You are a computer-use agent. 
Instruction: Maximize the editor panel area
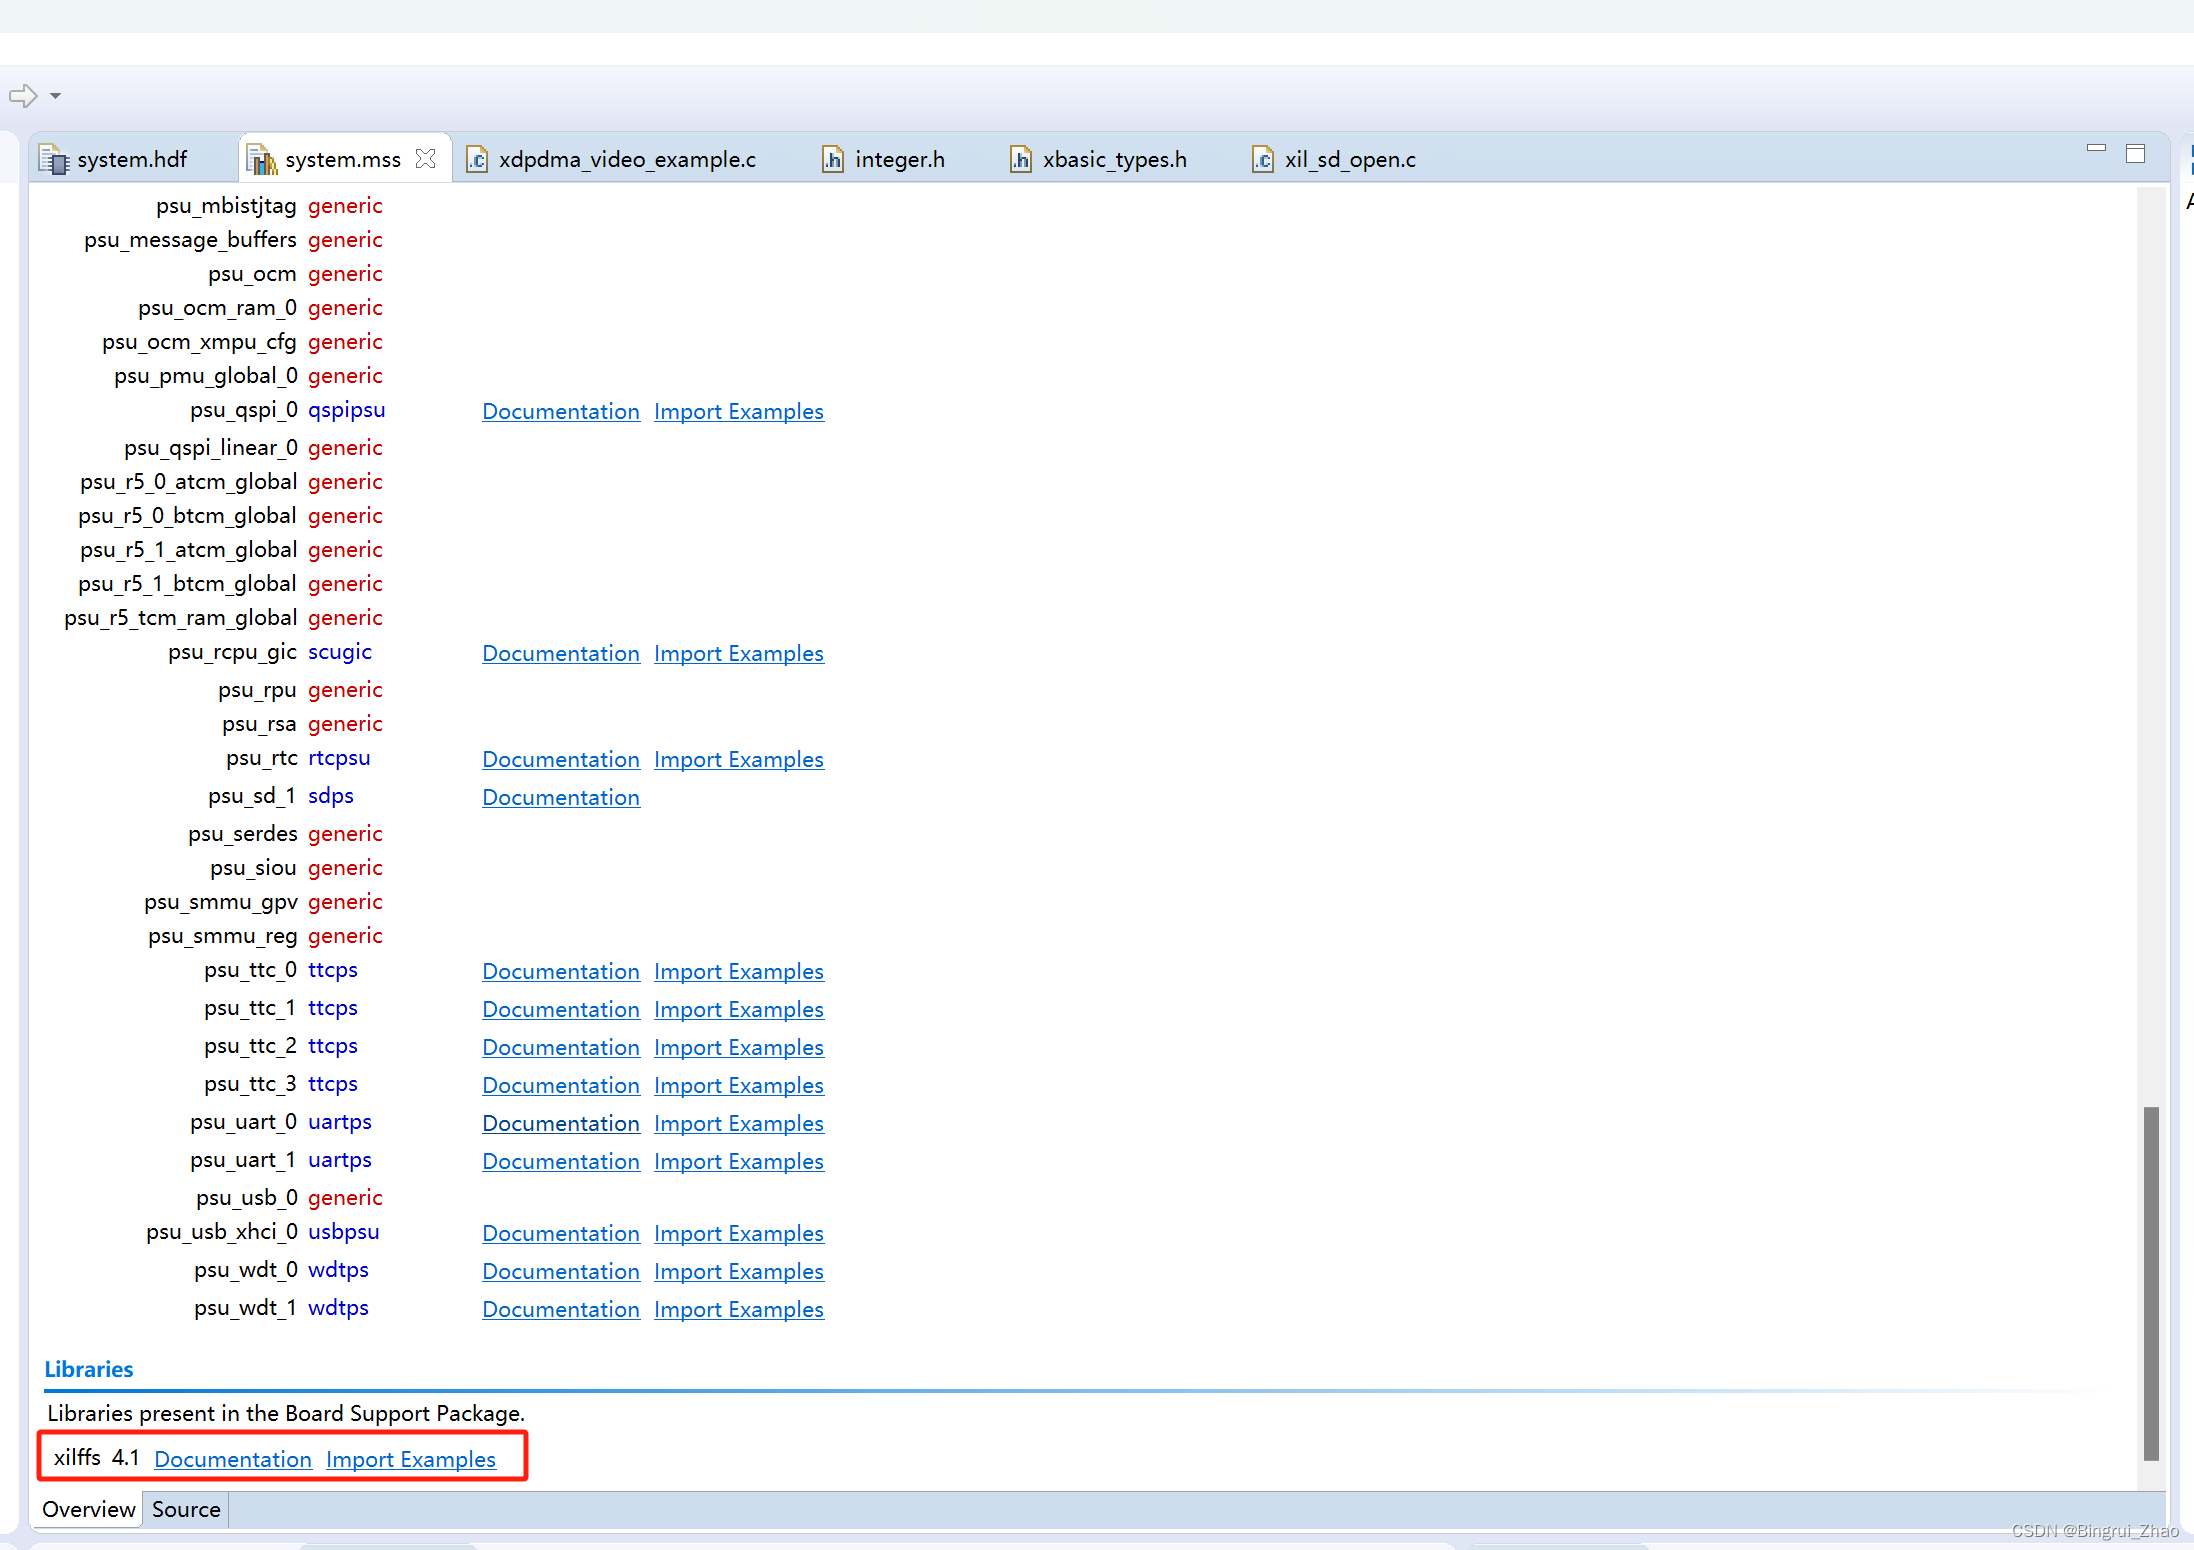(x=2135, y=153)
